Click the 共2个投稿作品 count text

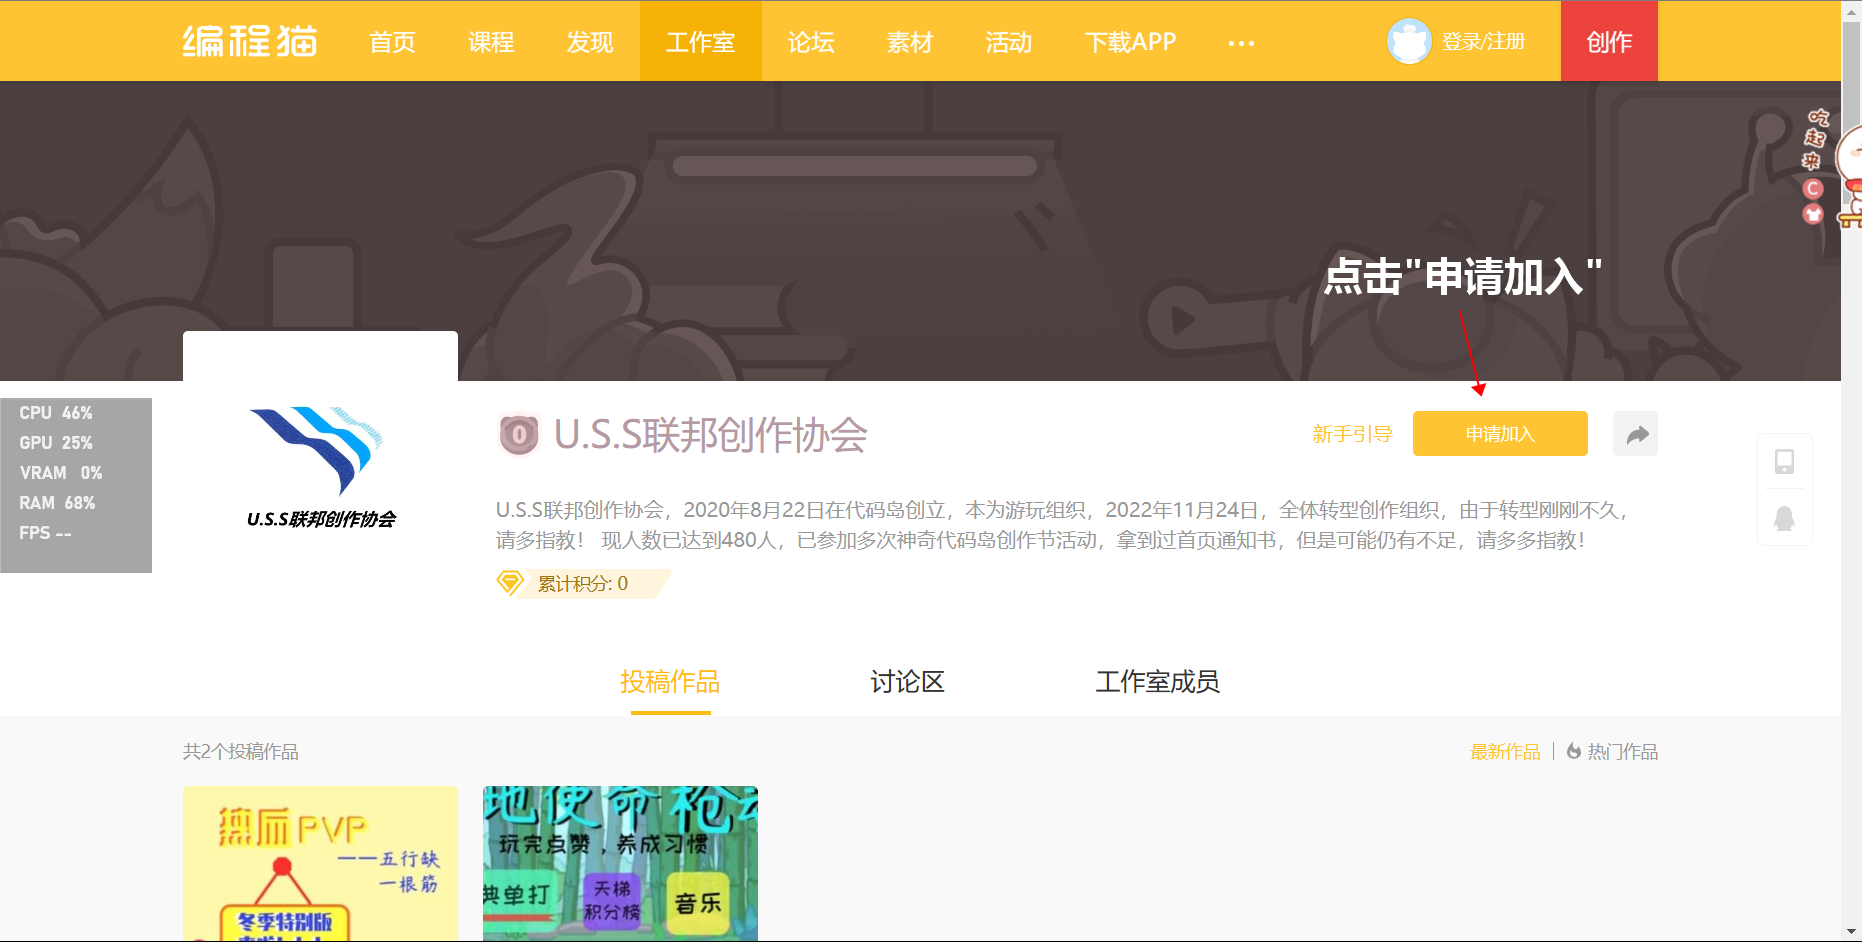pyautogui.click(x=241, y=752)
